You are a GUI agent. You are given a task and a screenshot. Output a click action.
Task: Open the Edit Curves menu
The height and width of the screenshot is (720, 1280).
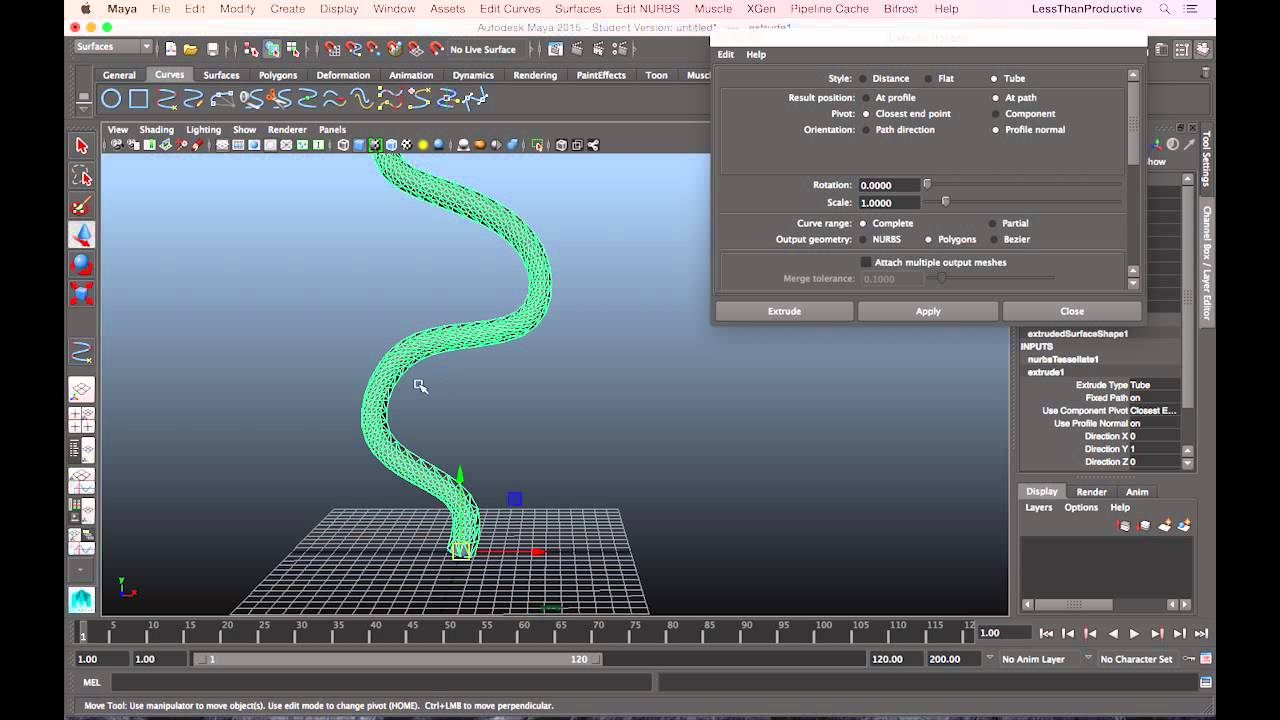click(x=510, y=9)
